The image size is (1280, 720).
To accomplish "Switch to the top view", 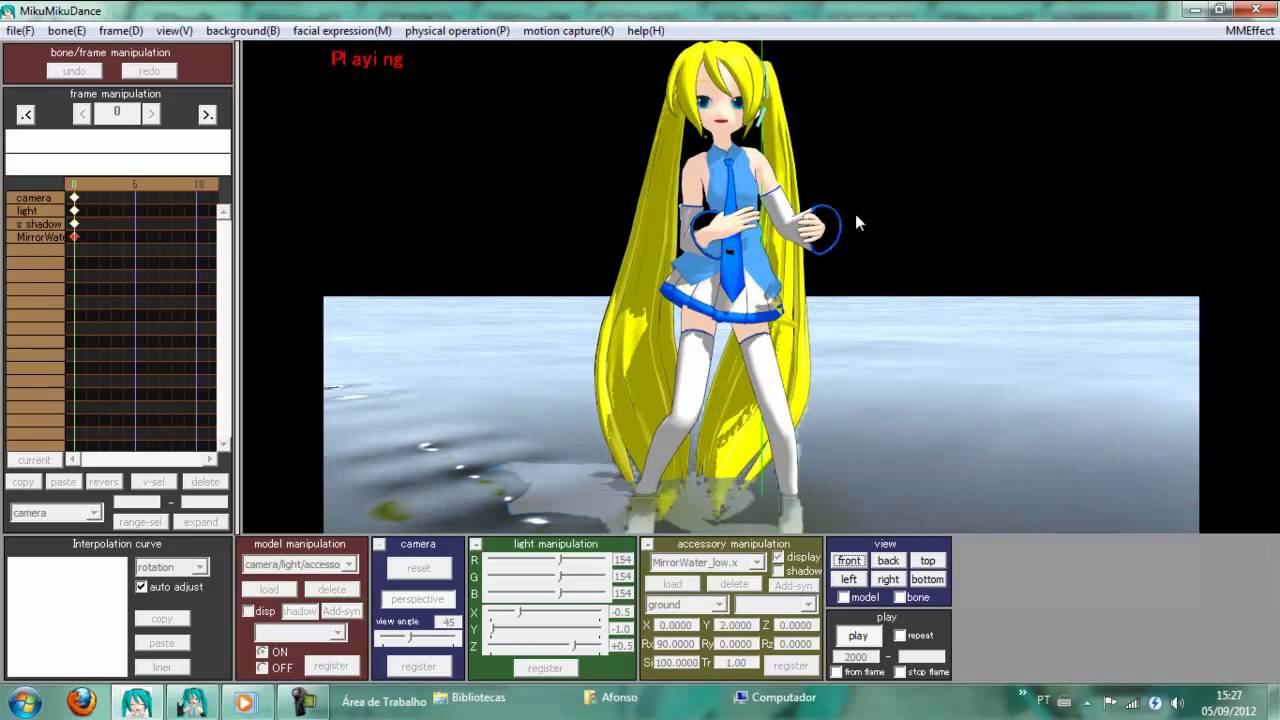I will (x=928, y=561).
